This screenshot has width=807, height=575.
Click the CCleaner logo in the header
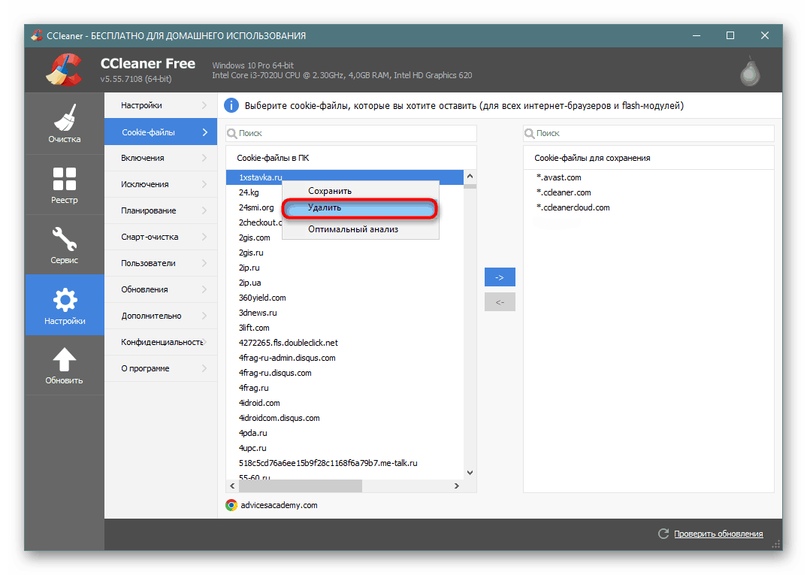click(64, 69)
